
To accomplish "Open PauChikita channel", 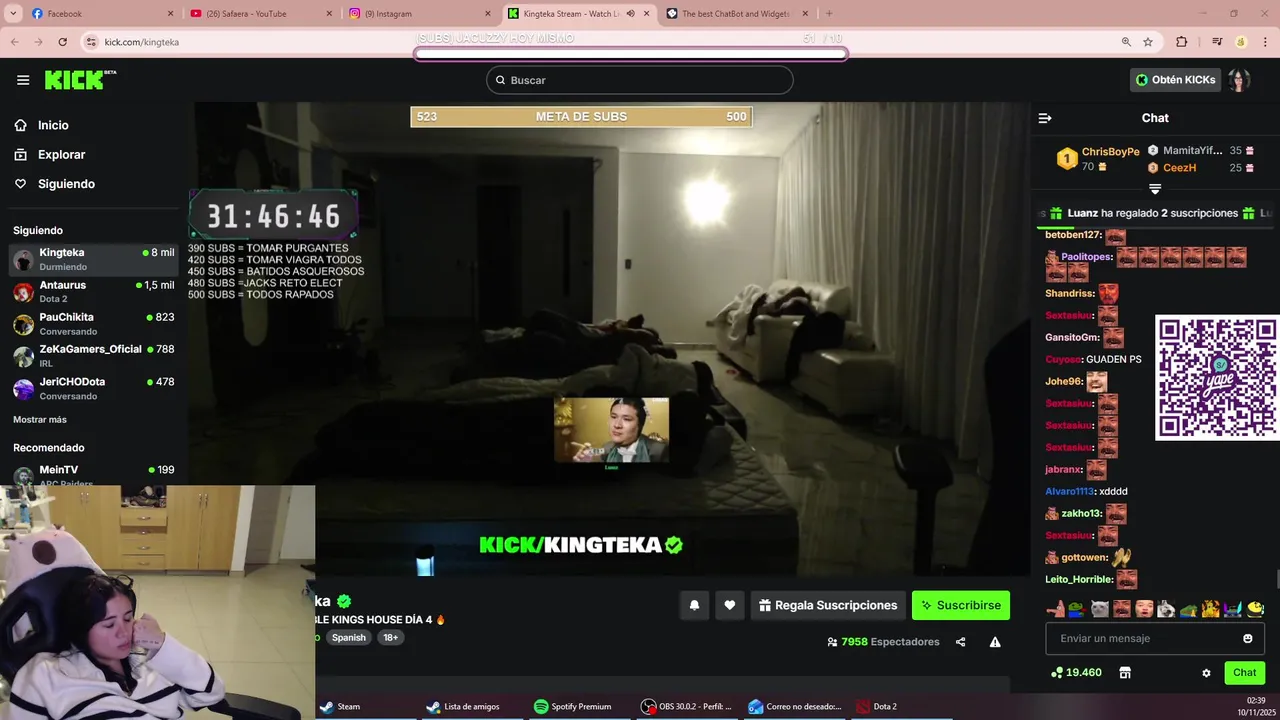I will 93,323.
